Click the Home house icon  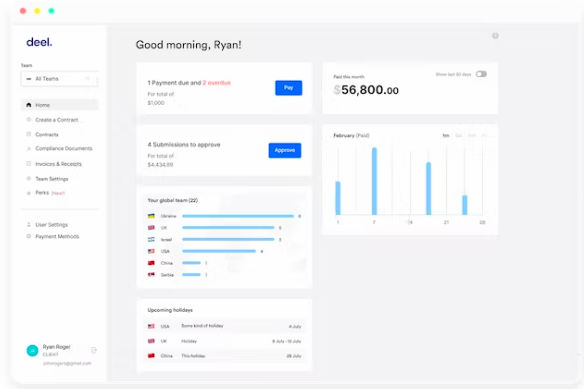pos(29,105)
